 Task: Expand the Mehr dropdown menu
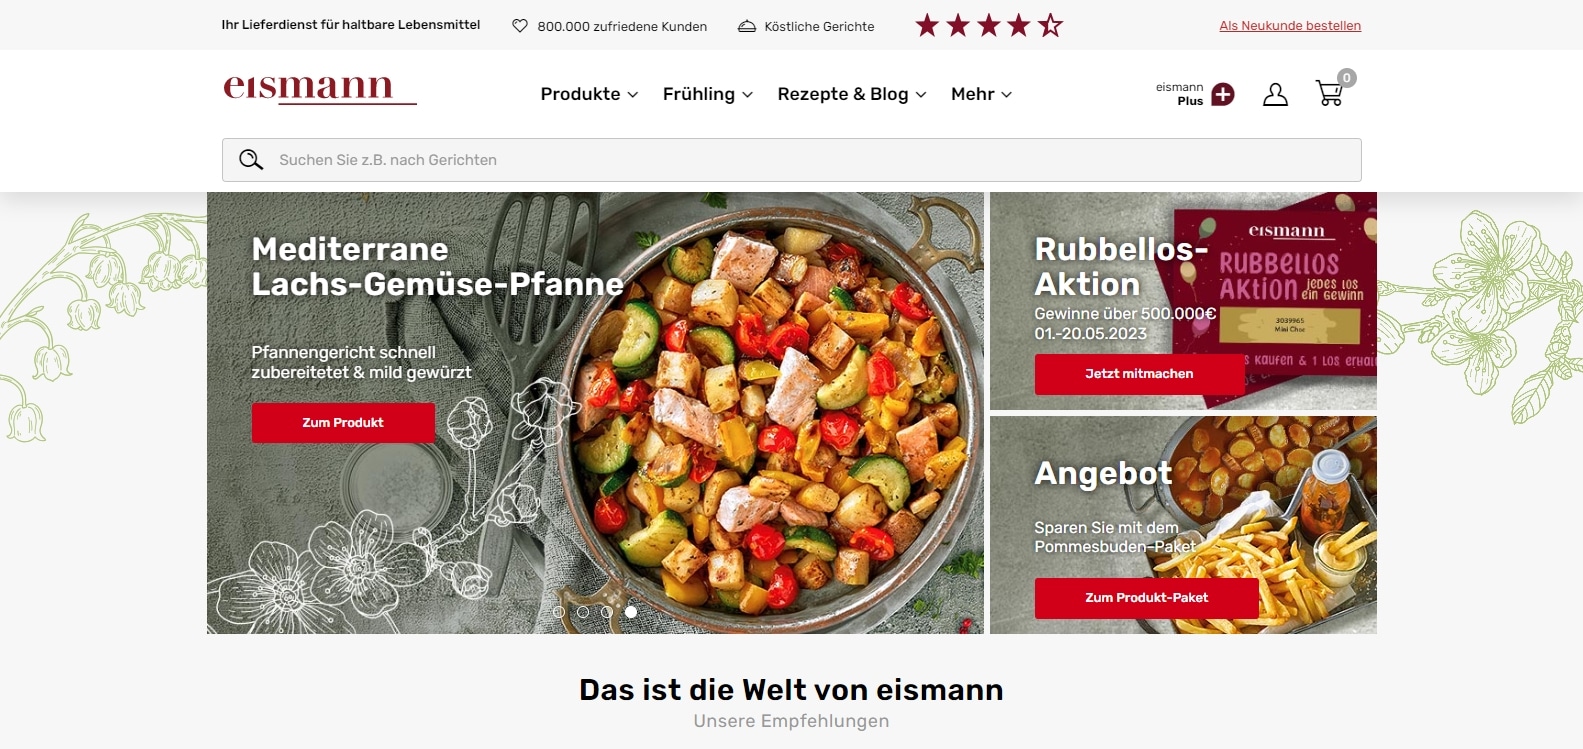coord(982,94)
